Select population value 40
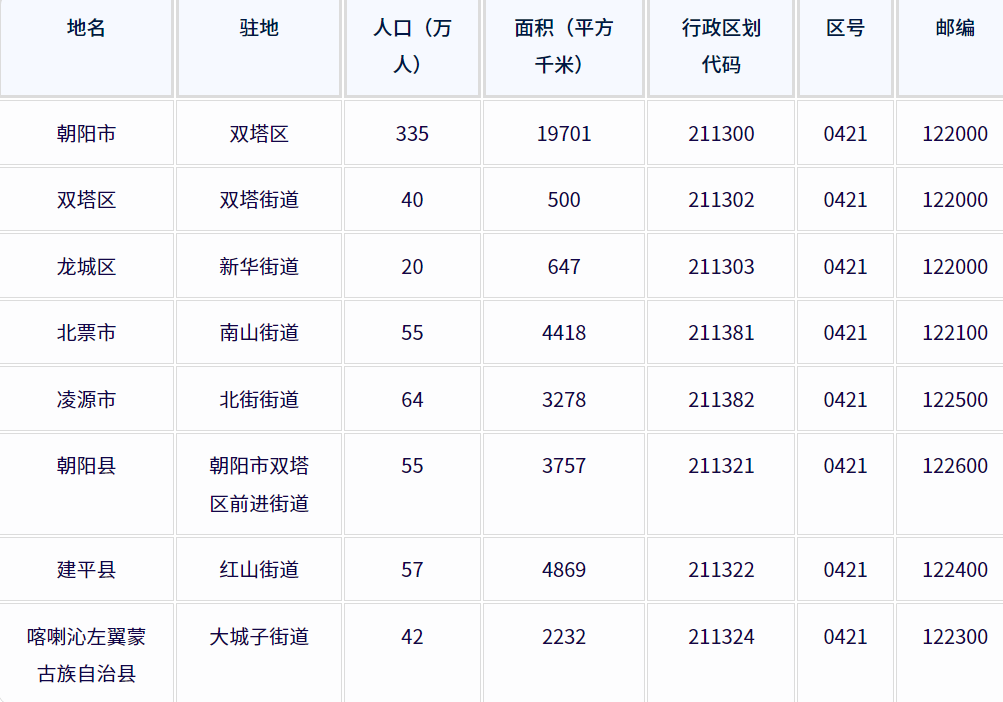Screen dimensions: 1003x702 412,200
